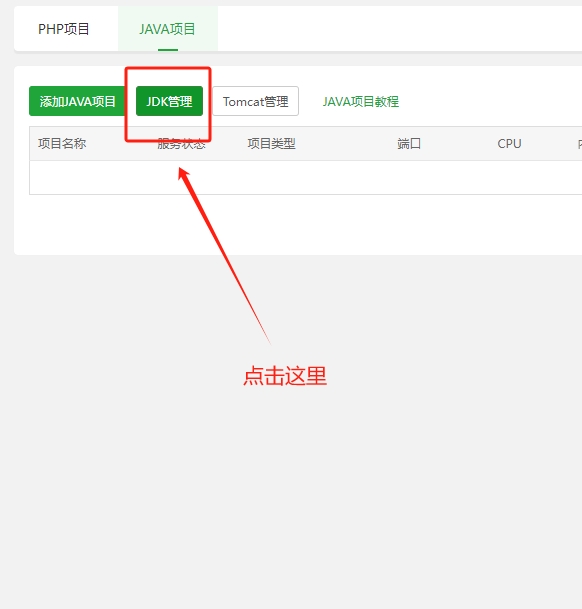Screen dimensions: 582x609
Task: Click the gray background below the 点击这里 text
Action: coord(291,497)
